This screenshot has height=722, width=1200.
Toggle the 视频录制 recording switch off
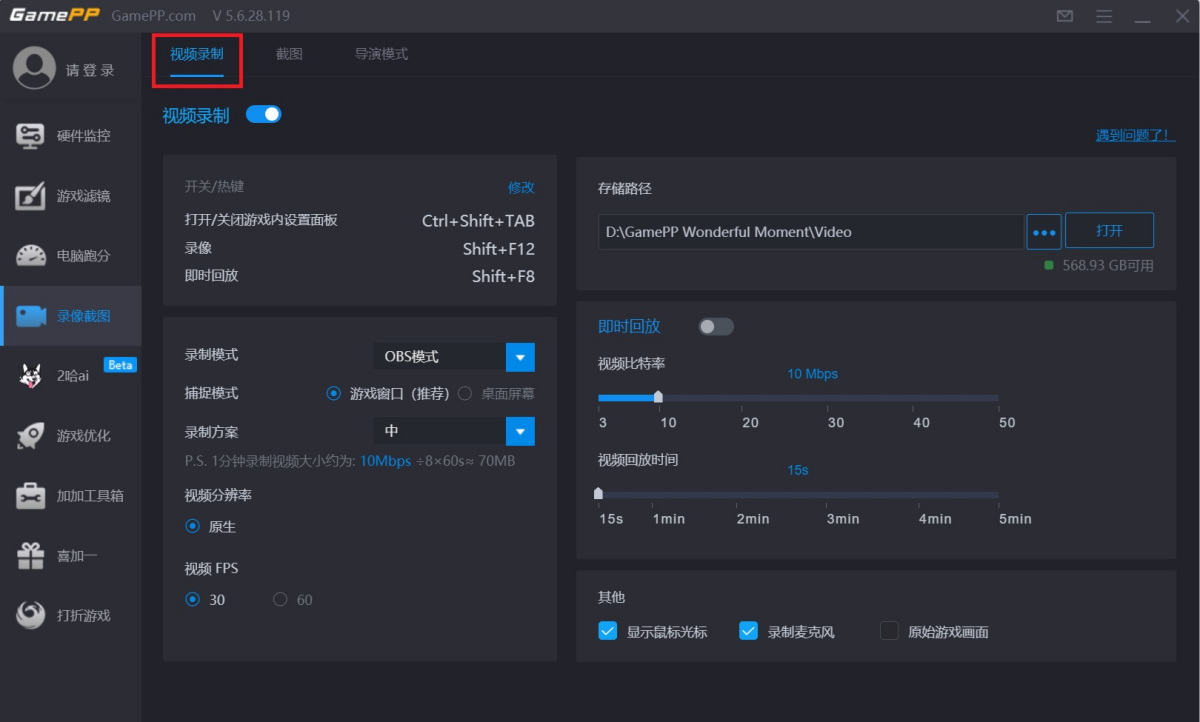coord(263,114)
